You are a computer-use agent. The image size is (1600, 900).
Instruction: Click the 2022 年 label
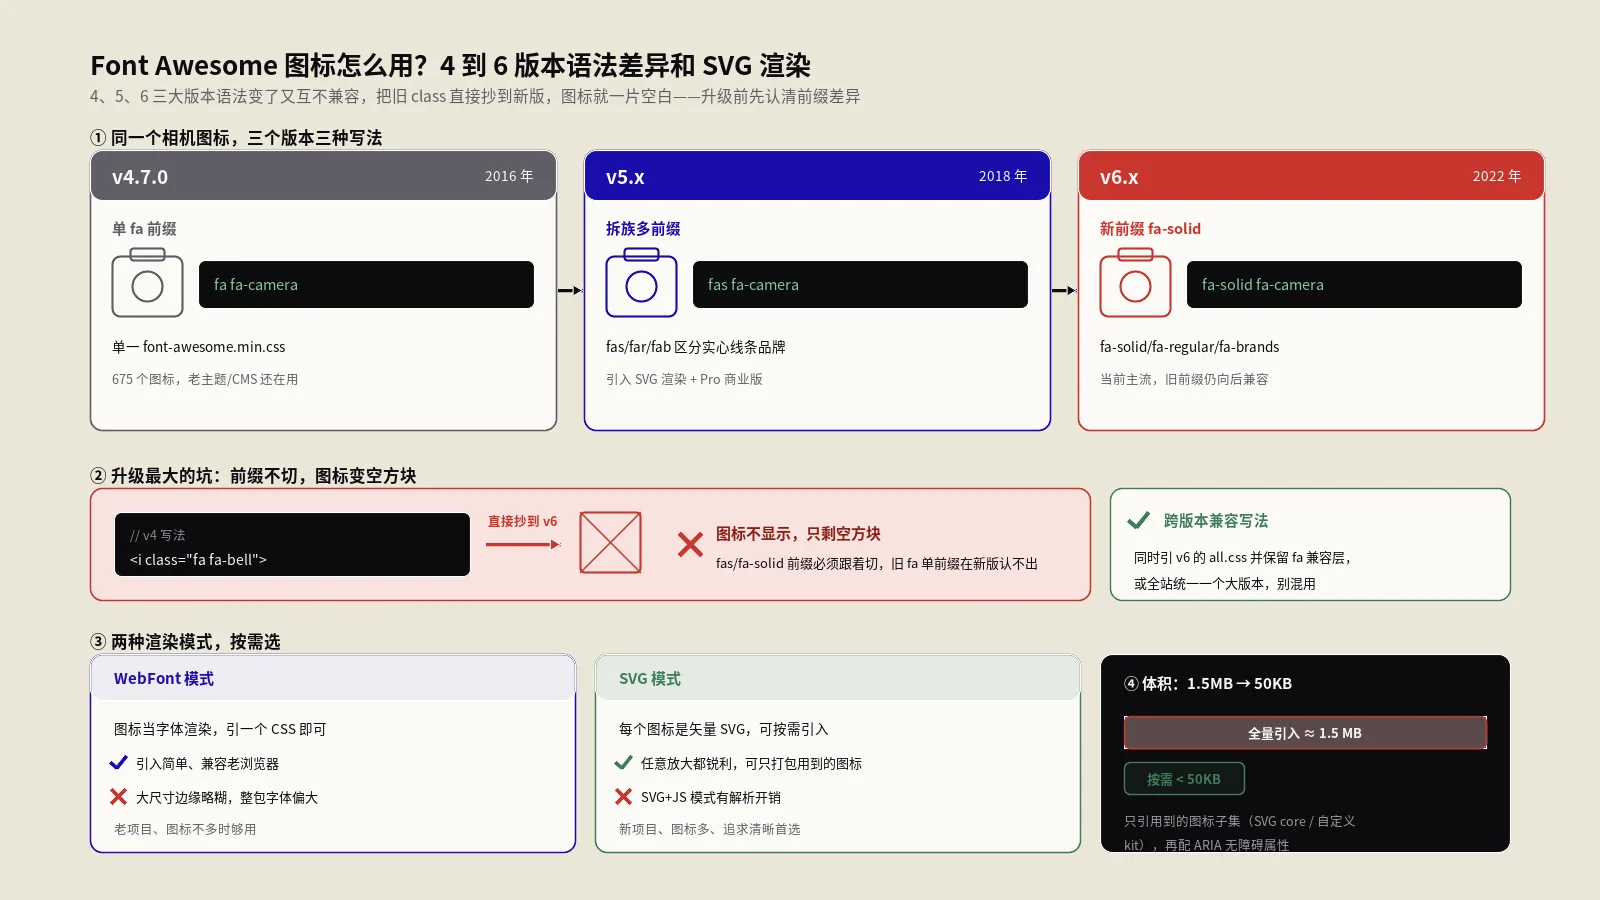1497,176
